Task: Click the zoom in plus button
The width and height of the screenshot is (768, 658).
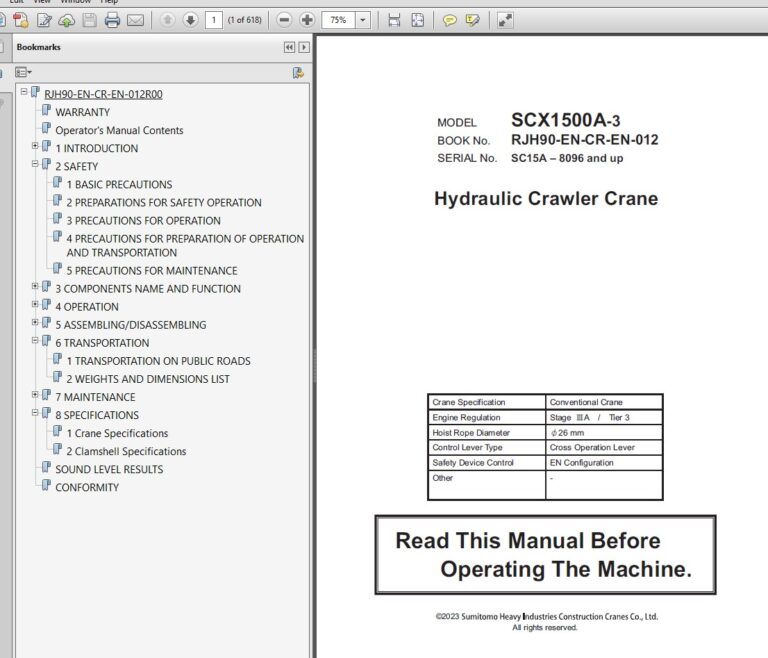Action: point(307,20)
